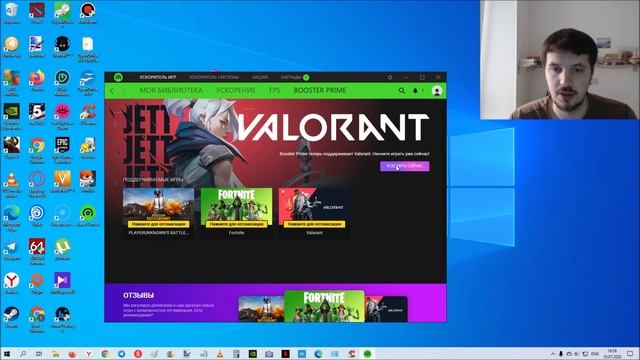Open the taskbar clock and date
Screen dimensions: 640x360
tap(612, 353)
